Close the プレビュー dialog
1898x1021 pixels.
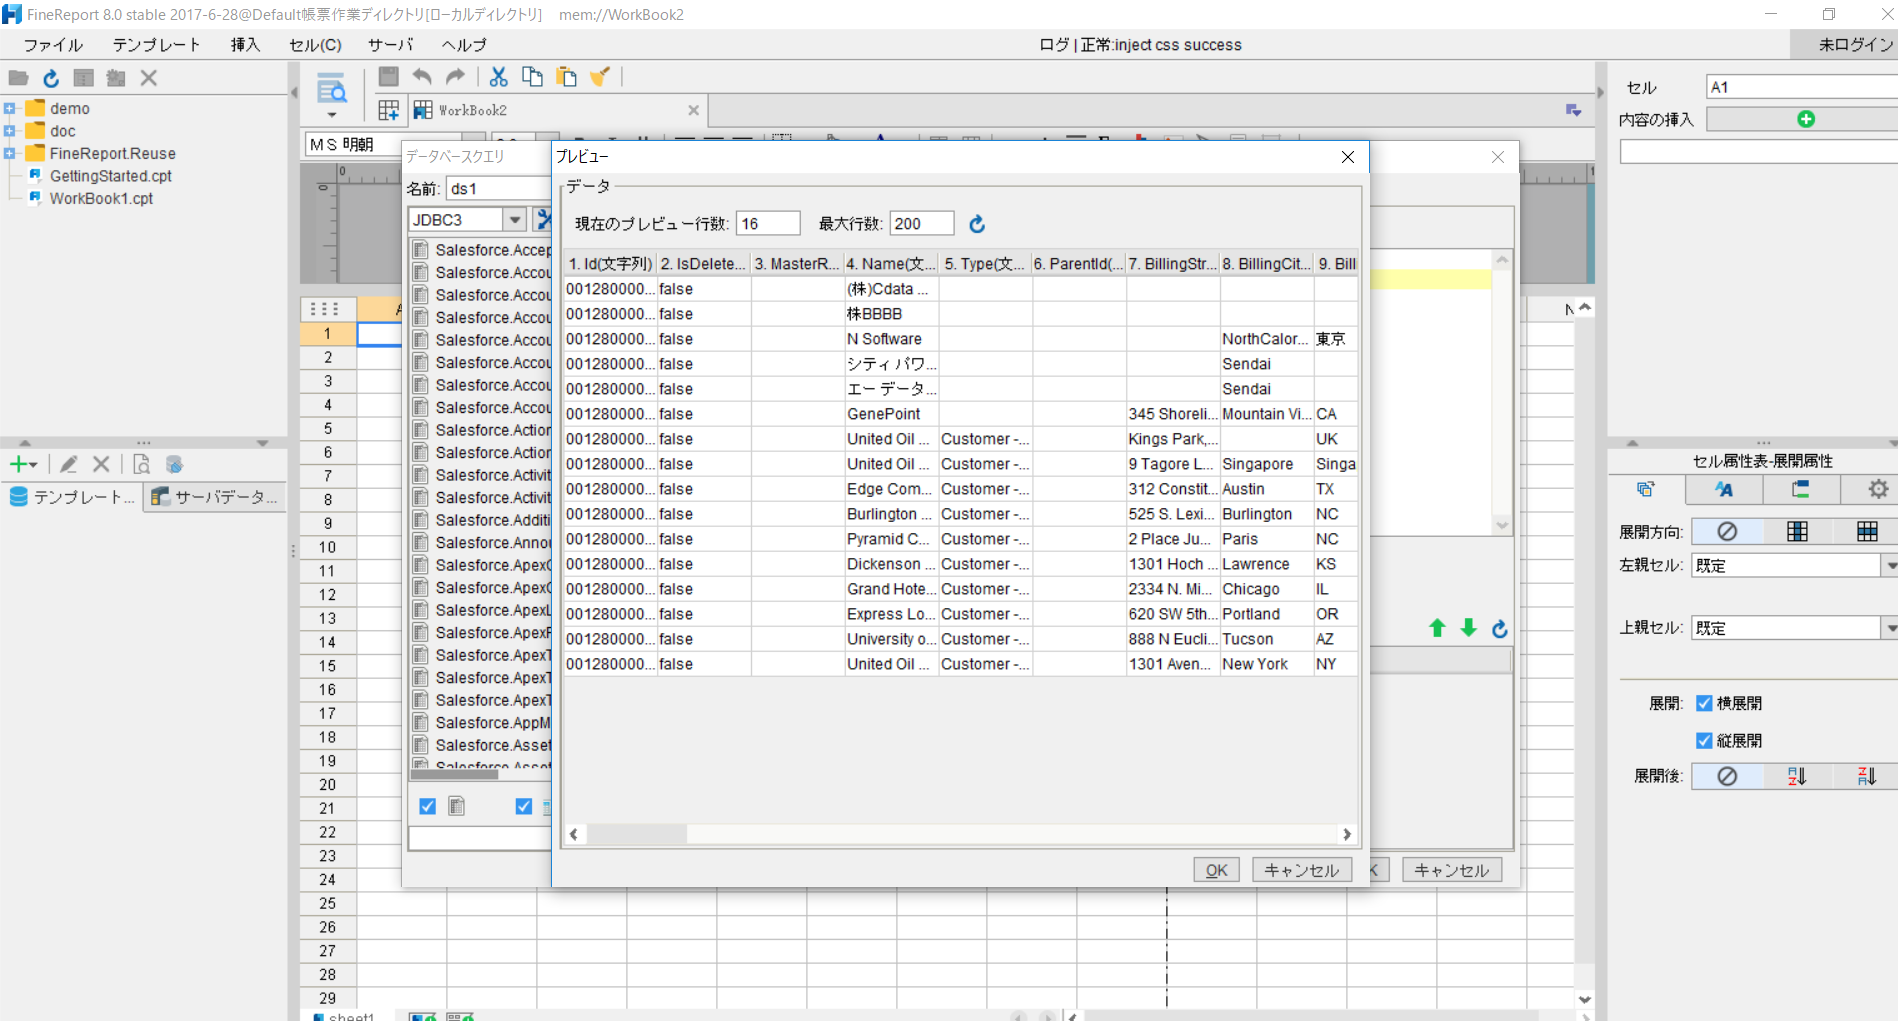pos(1348,157)
